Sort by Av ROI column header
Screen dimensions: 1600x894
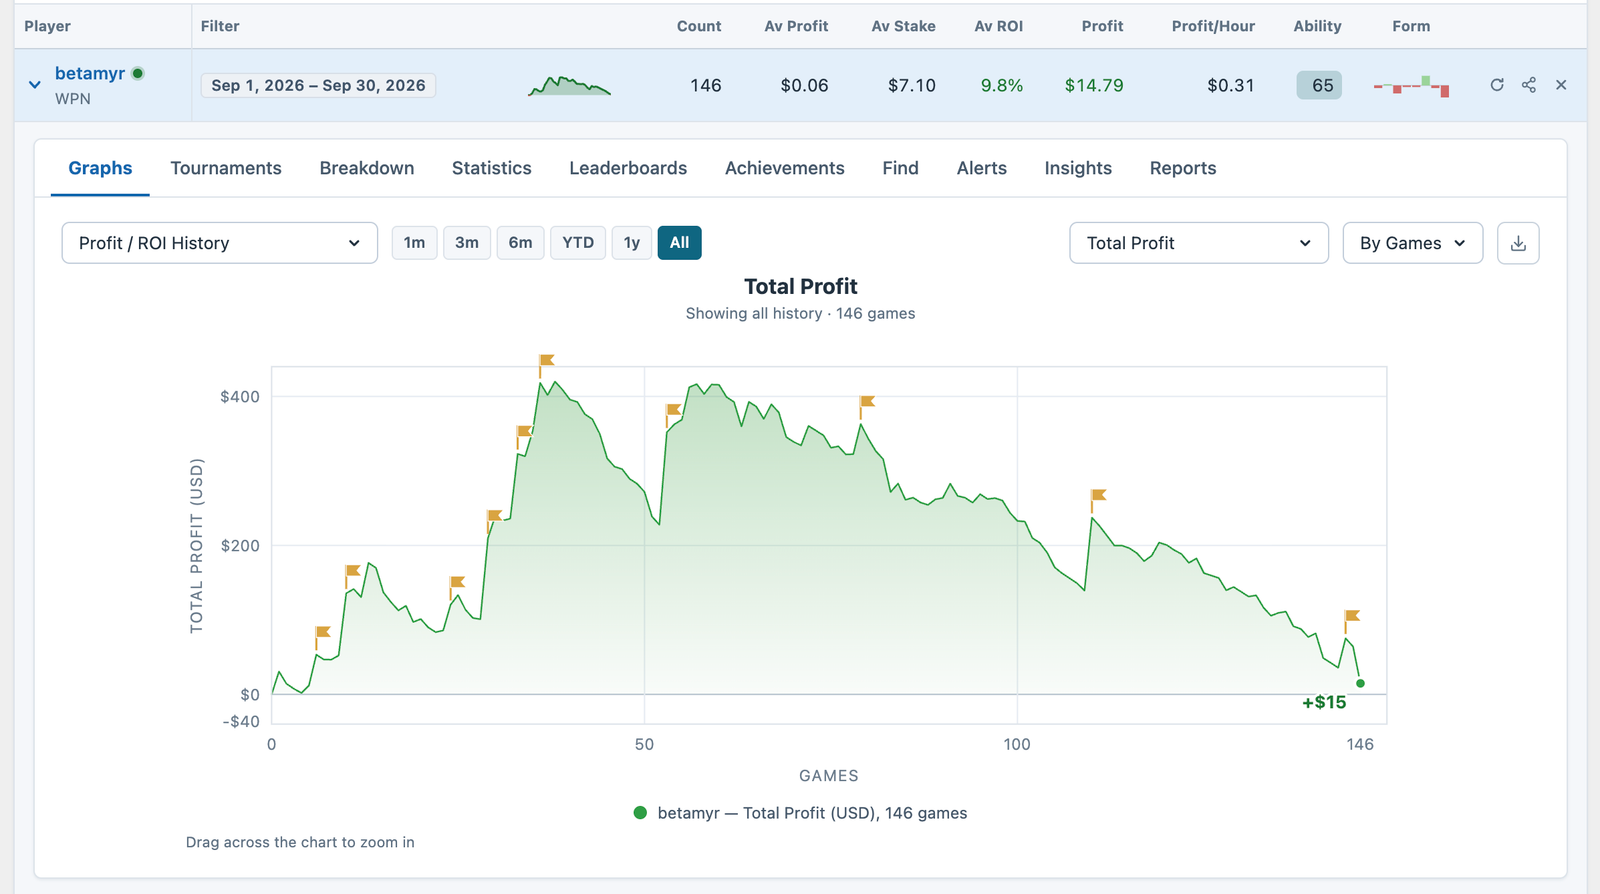[999, 26]
